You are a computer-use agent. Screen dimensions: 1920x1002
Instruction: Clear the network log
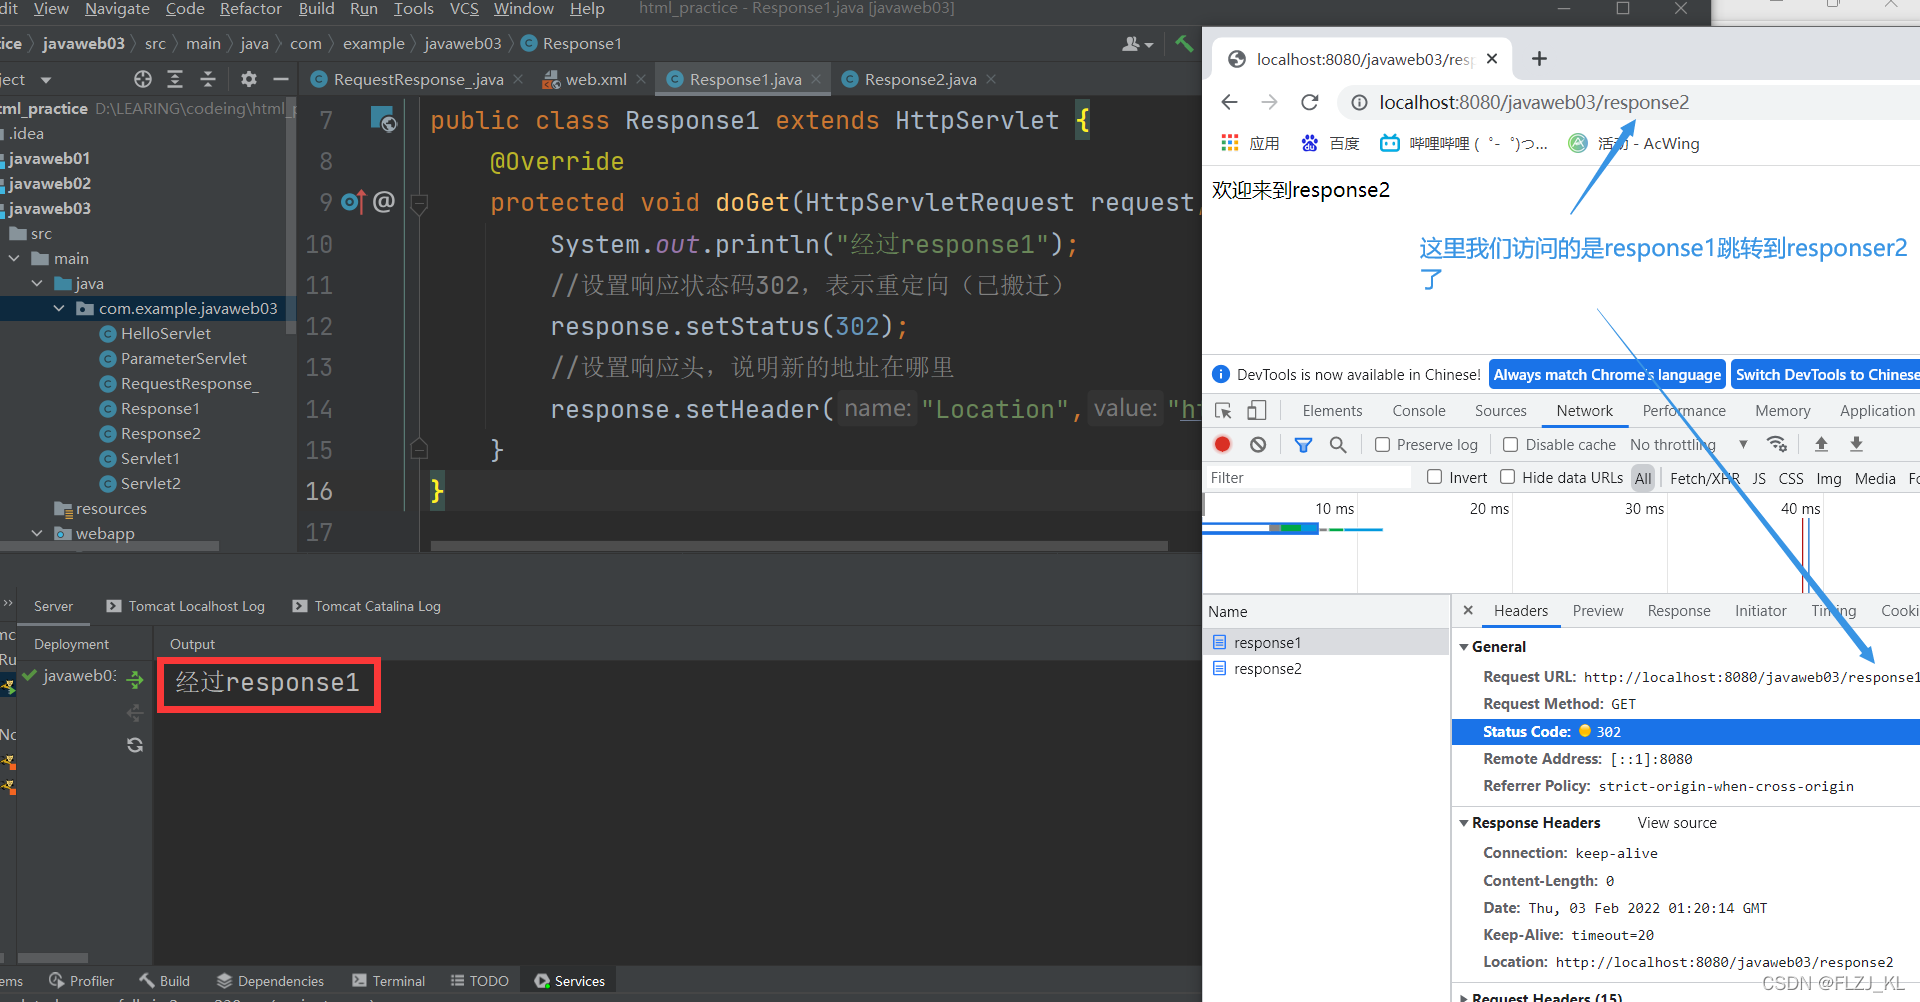1258,444
